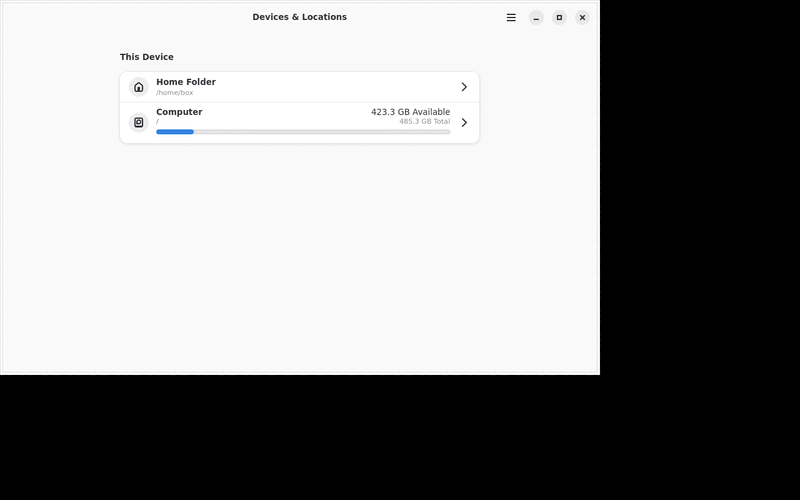Click the 423.3 GB Available text
The width and height of the screenshot is (800, 500).
[410, 112]
